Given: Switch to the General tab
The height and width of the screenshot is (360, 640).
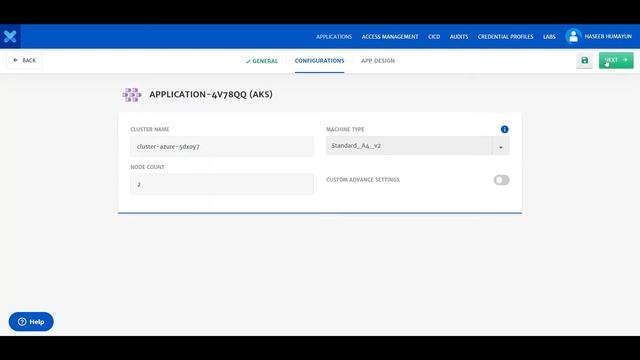Looking at the screenshot, I should point(262,61).
